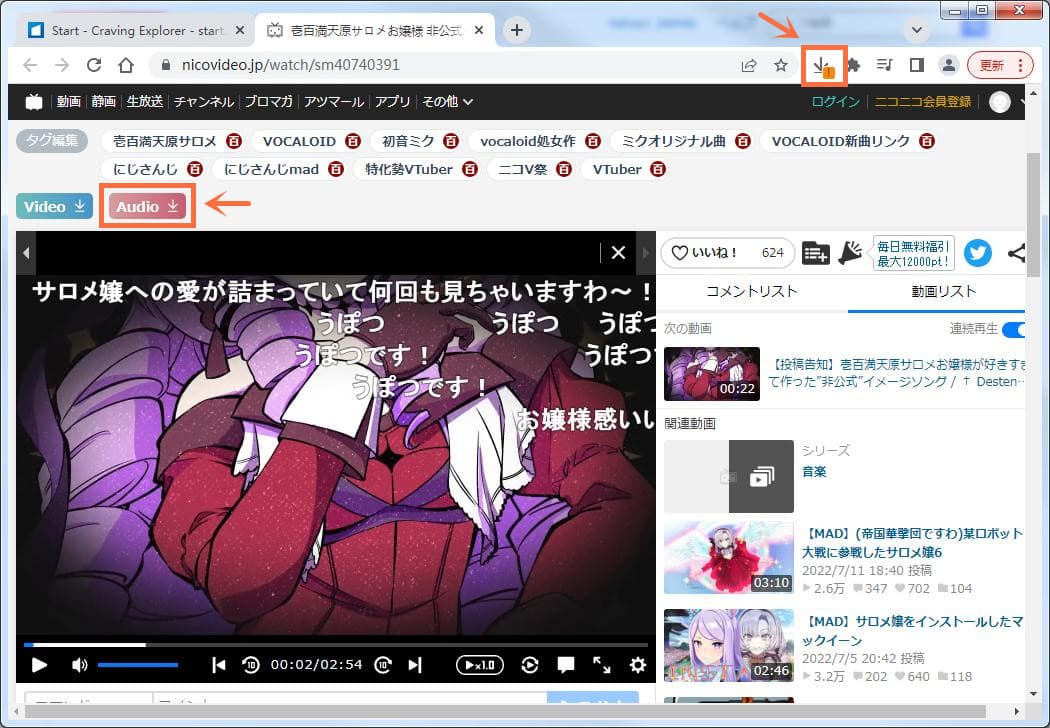The height and width of the screenshot is (728, 1050).
Task: Select the 初音ミク tag
Action: tap(408, 141)
